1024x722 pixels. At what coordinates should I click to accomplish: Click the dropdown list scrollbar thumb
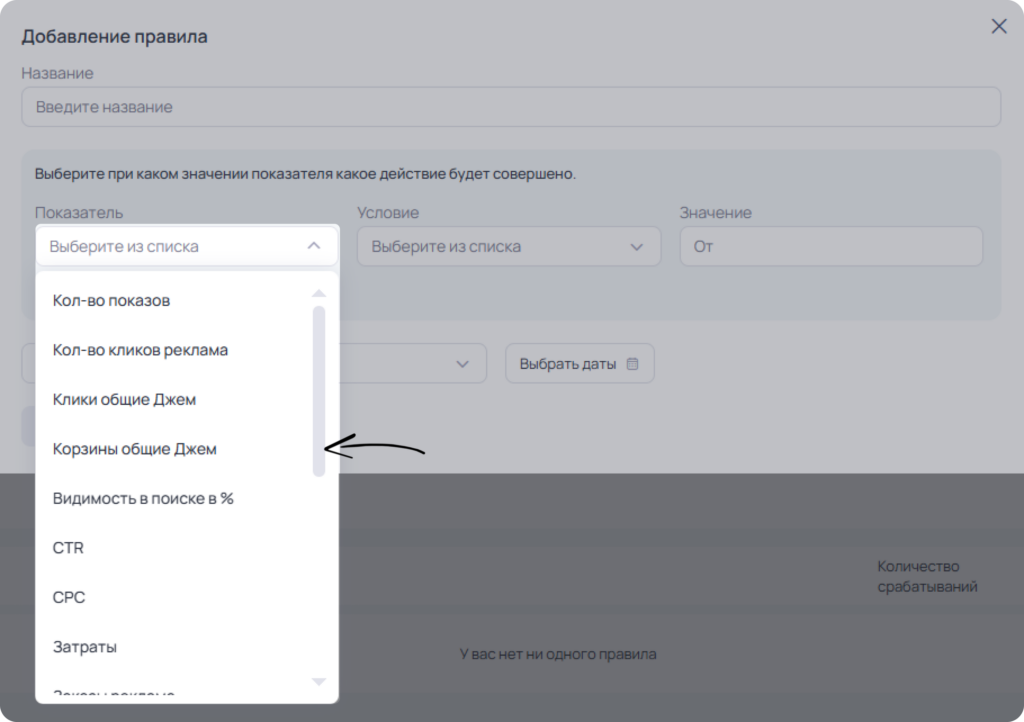(319, 392)
